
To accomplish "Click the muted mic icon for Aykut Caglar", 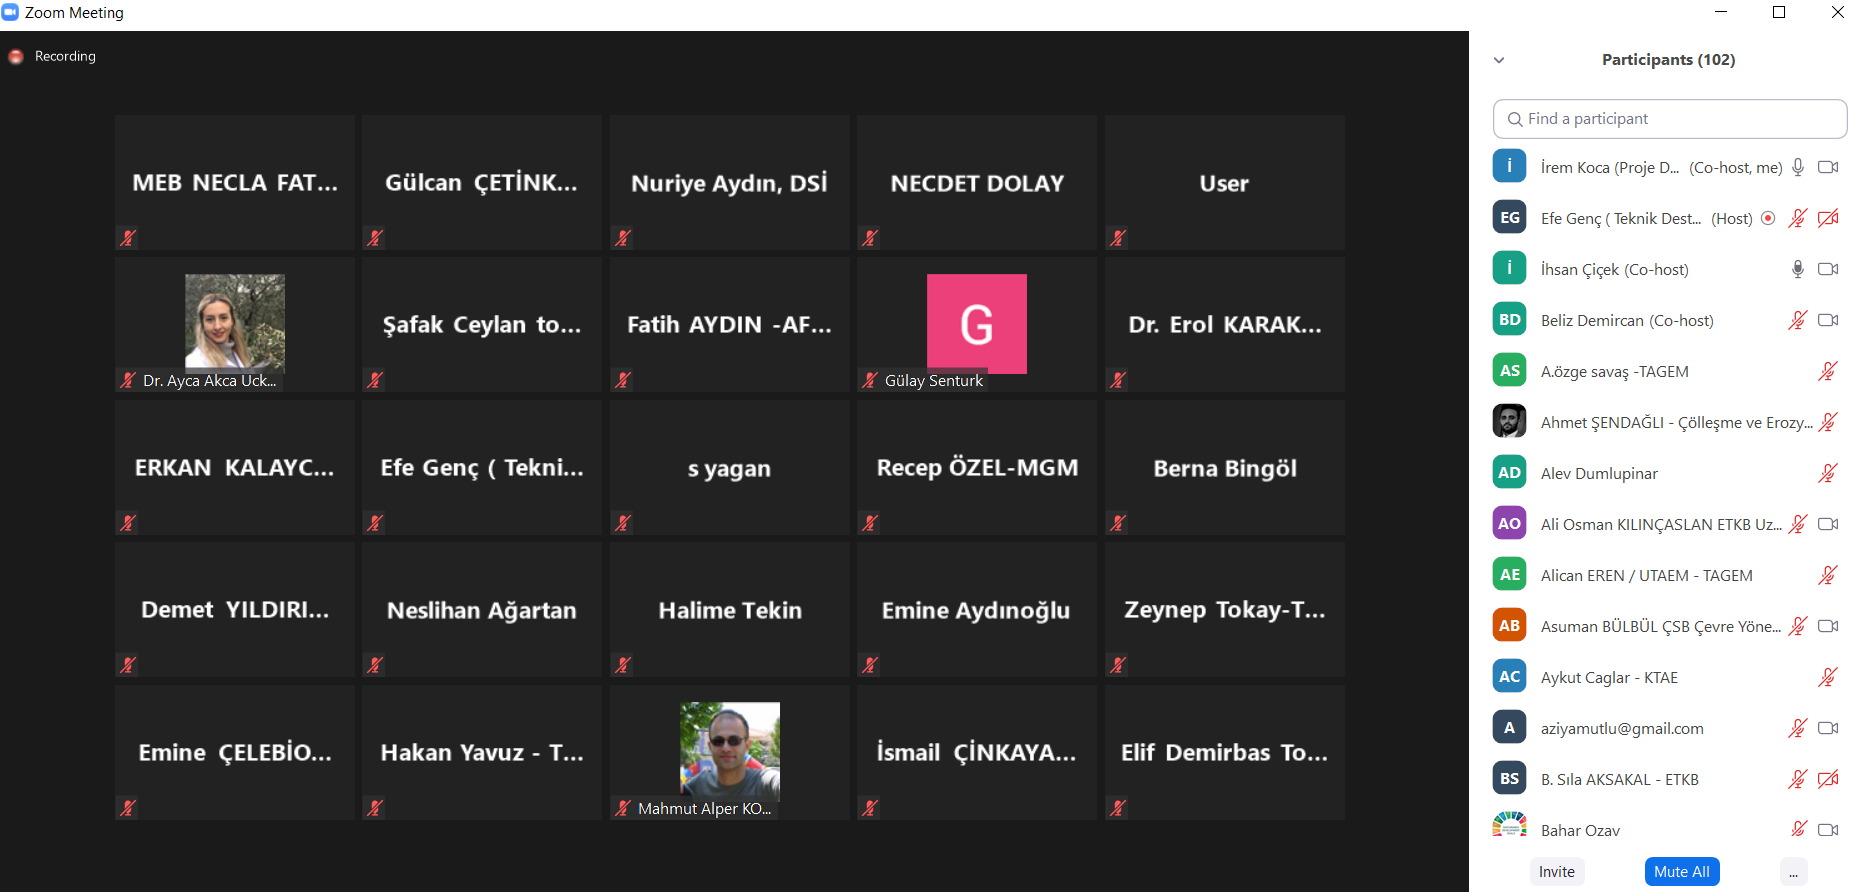I will pyautogui.click(x=1828, y=677).
